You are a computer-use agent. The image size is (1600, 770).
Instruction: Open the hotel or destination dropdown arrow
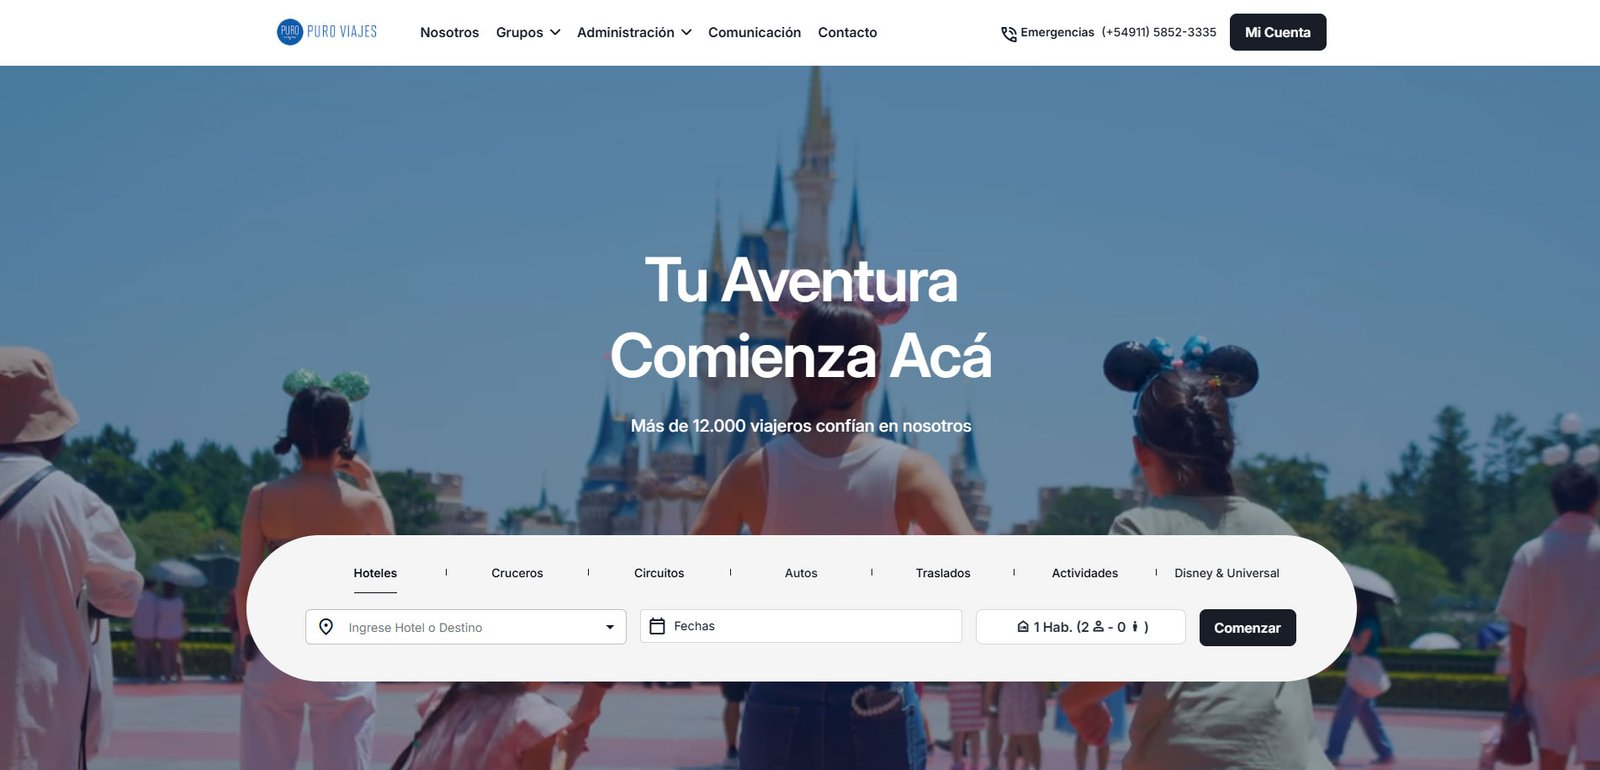(x=610, y=627)
